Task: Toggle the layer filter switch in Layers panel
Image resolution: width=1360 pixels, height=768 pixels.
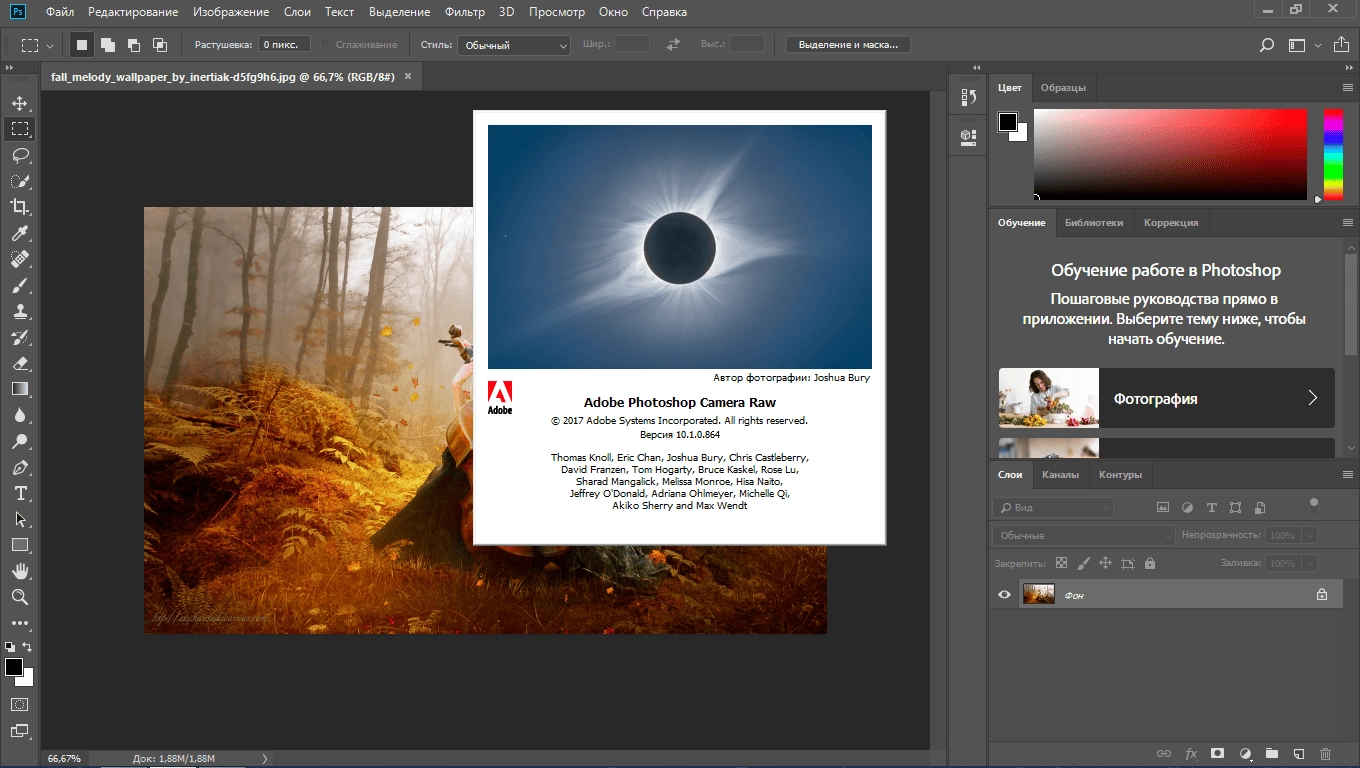Action: coord(1314,504)
